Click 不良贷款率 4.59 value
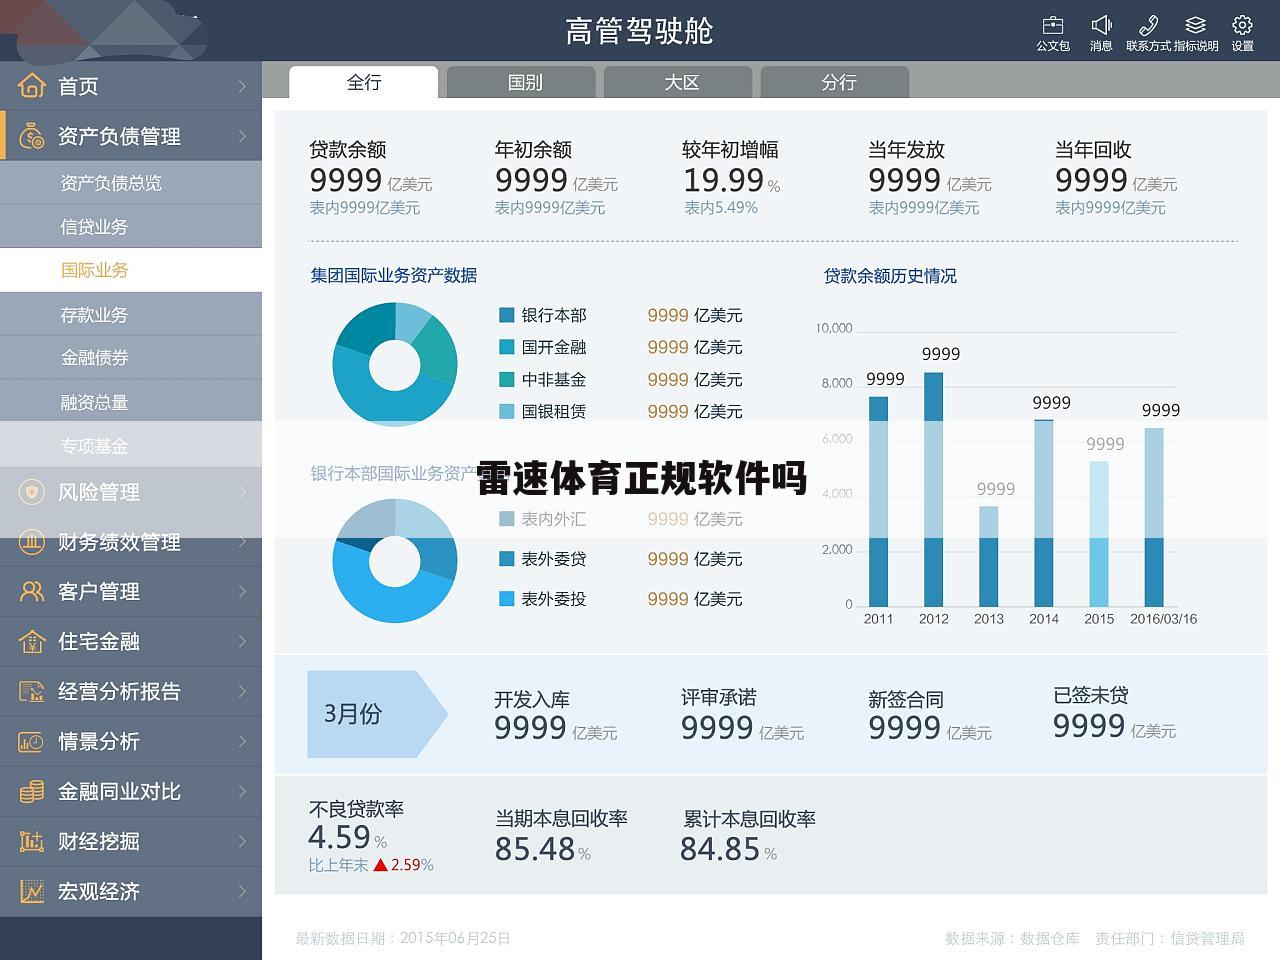 coord(340,836)
